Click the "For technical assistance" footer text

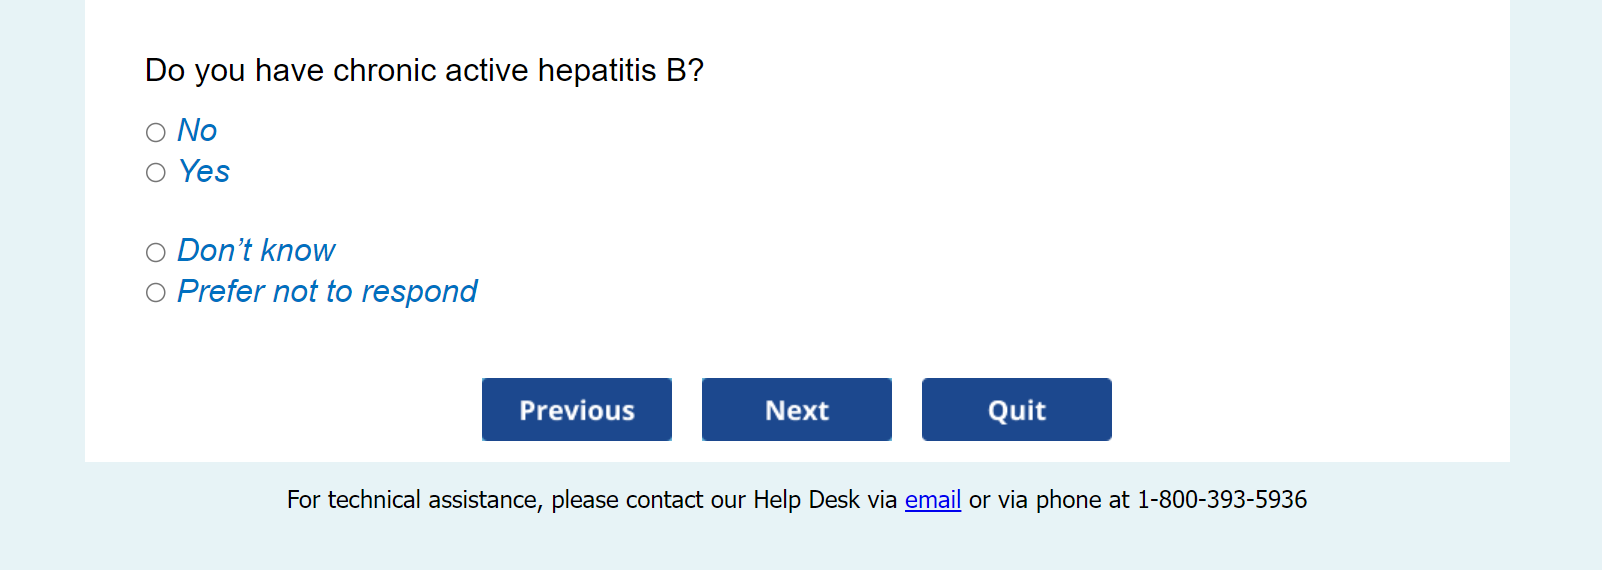(x=414, y=500)
